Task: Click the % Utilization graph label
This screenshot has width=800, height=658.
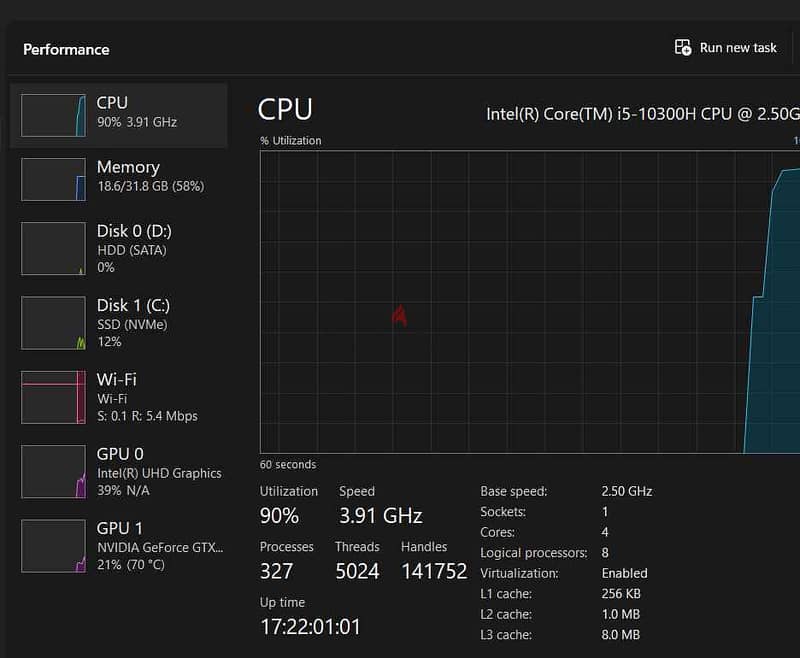Action: pos(291,141)
